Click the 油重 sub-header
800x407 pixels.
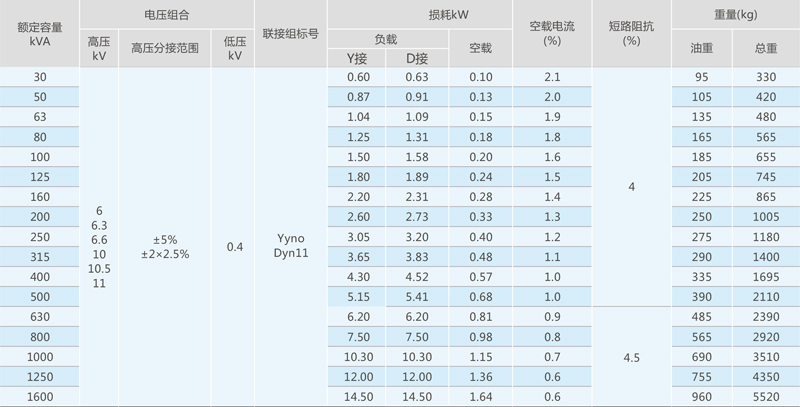[701, 48]
